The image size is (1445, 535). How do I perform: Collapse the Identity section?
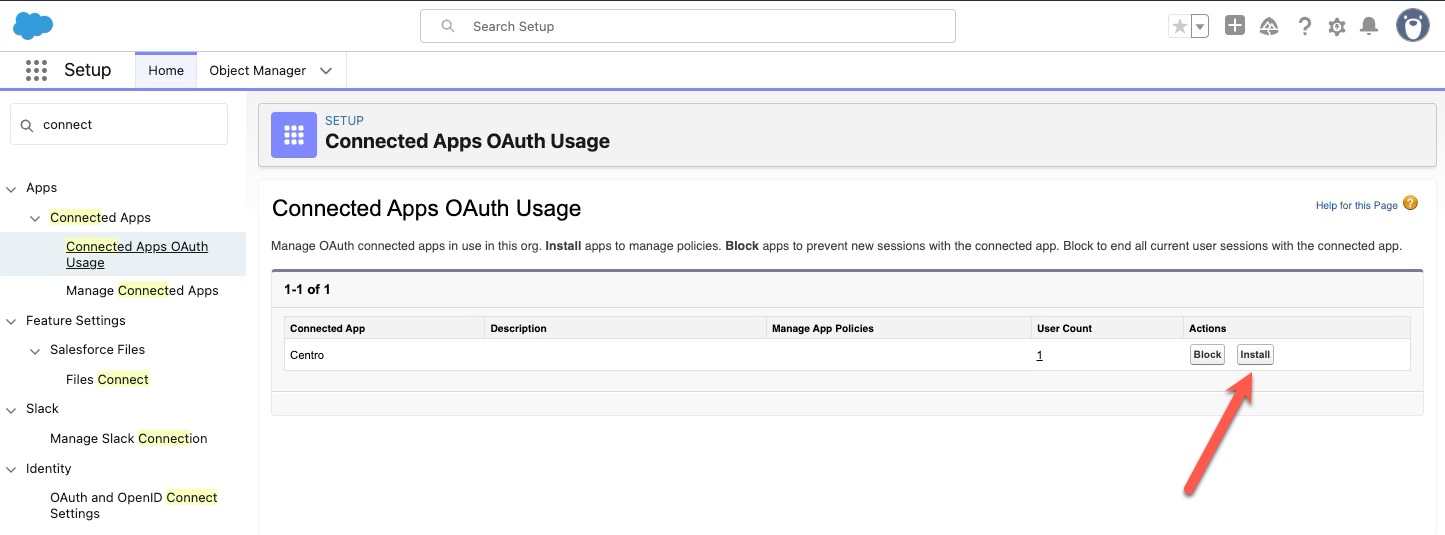pos(12,469)
